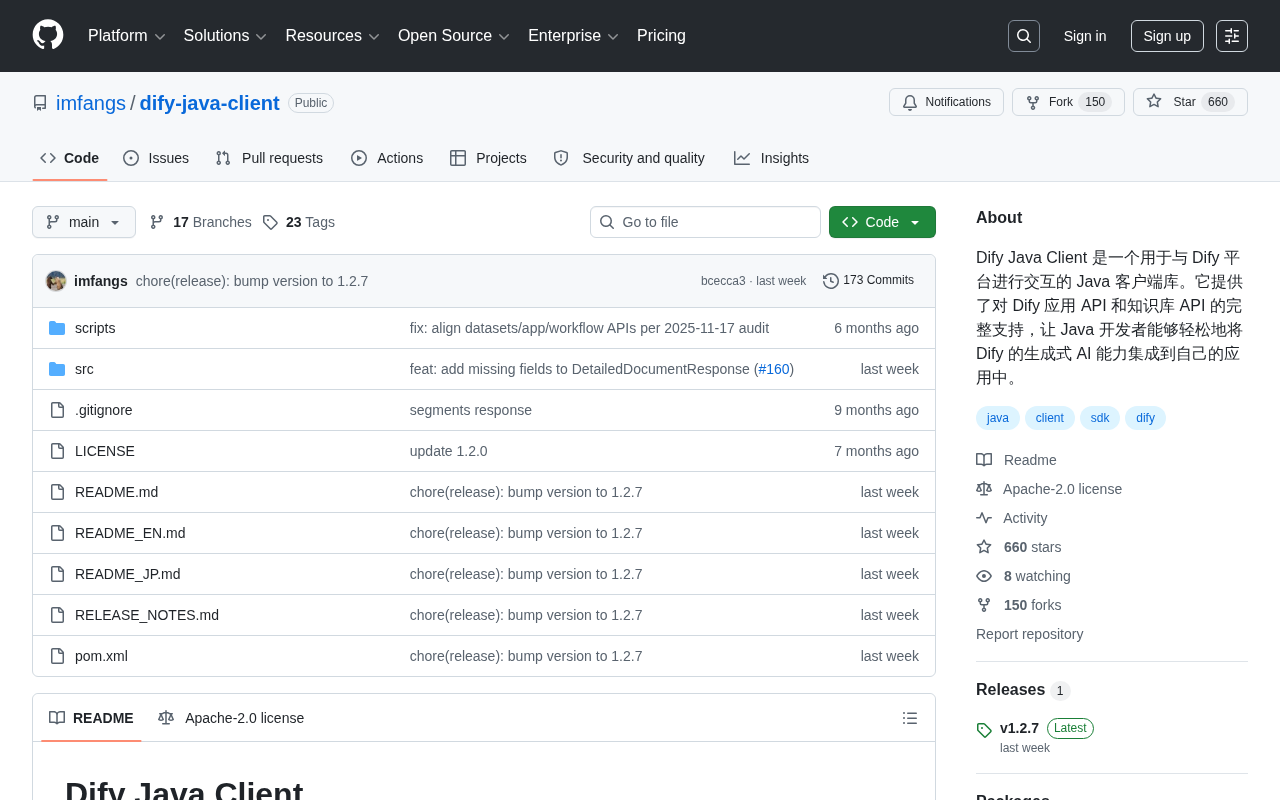Click the Sign in link
This screenshot has height=800, width=1280.
coord(1085,36)
